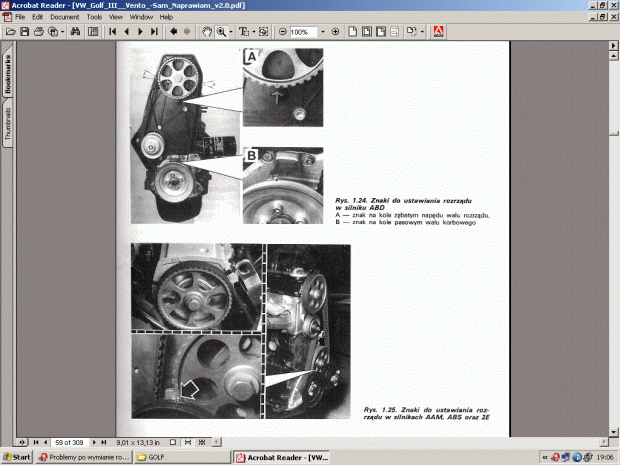Expand hidden system tray icons chevron
Image resolution: width=620 pixels, height=465 pixels.
coord(544,457)
